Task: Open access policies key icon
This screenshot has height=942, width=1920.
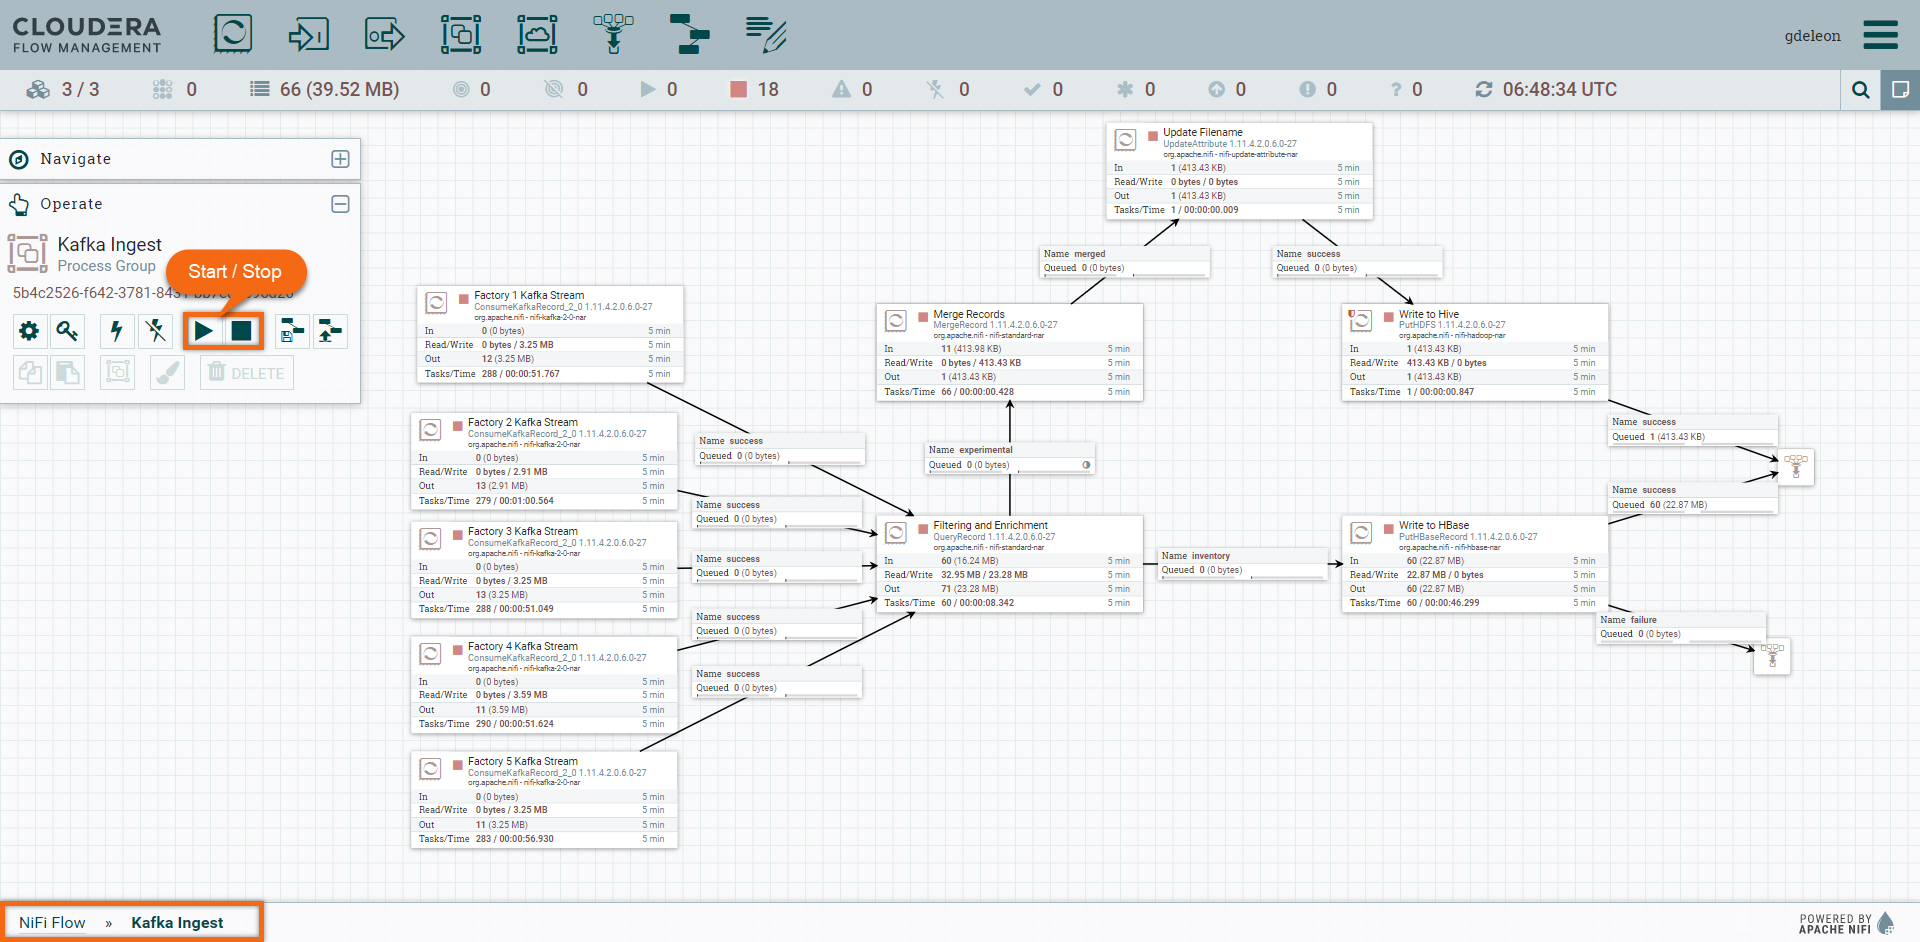Action: click(67, 331)
